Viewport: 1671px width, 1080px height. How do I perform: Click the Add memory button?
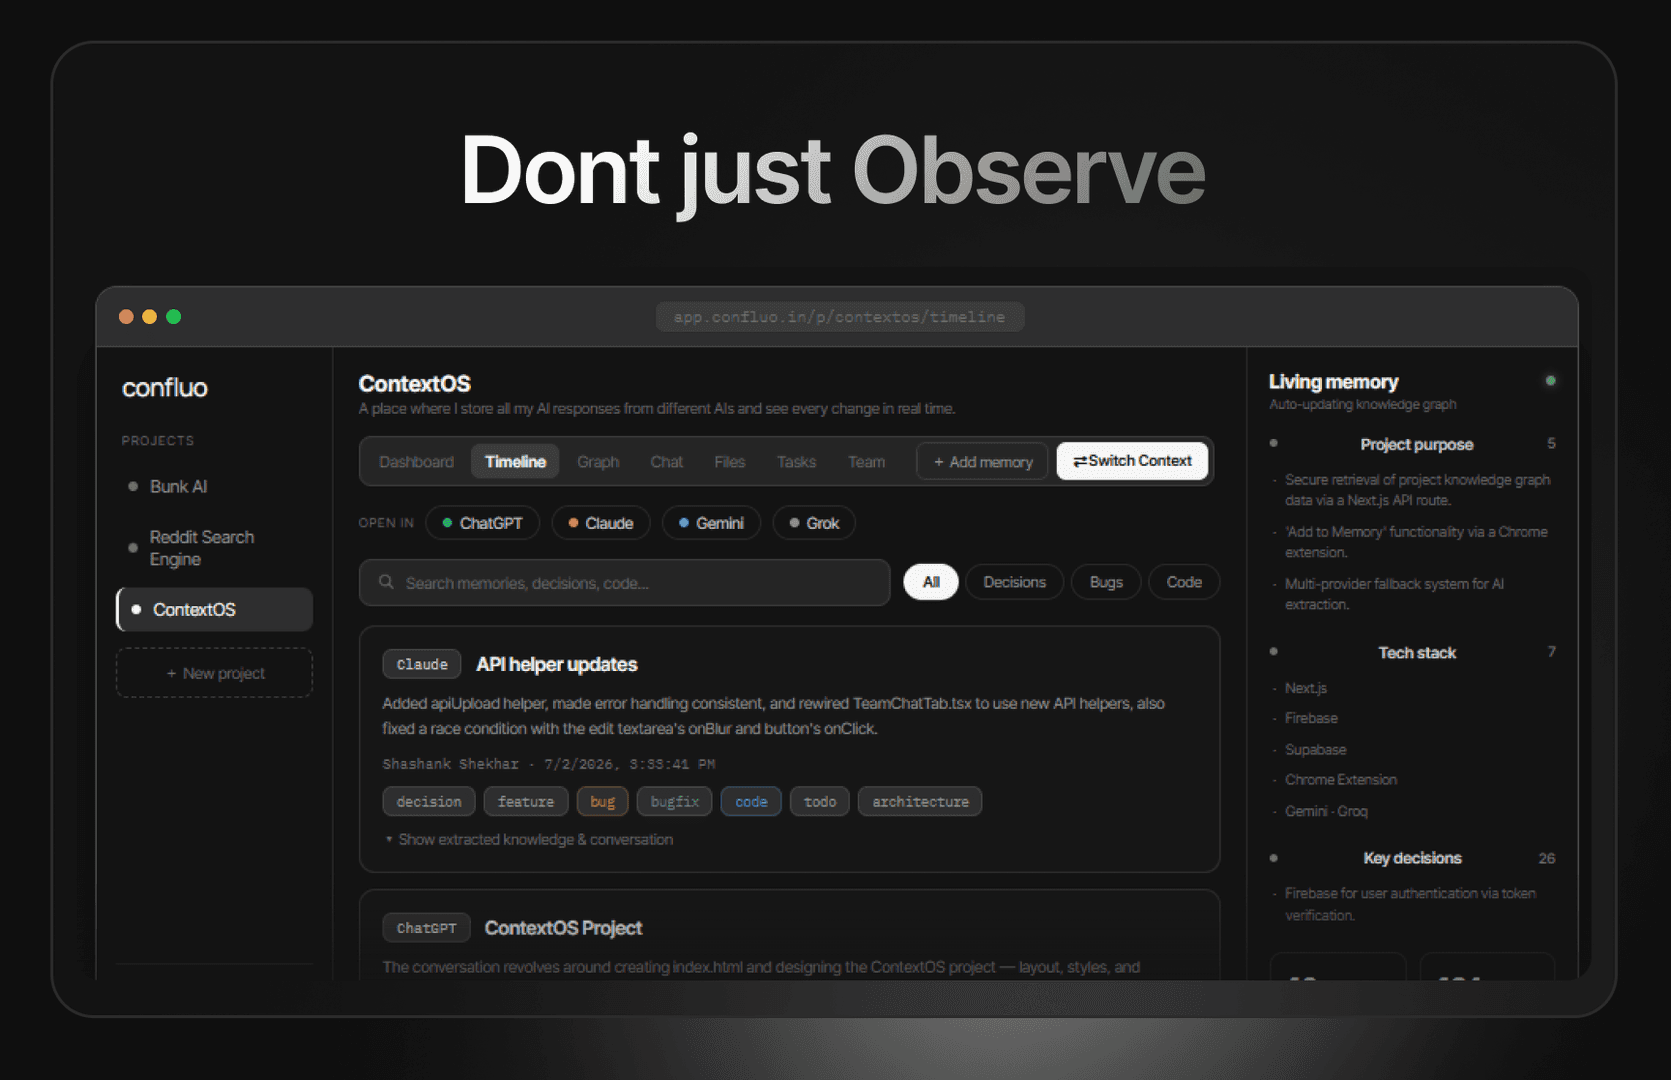[982, 462]
